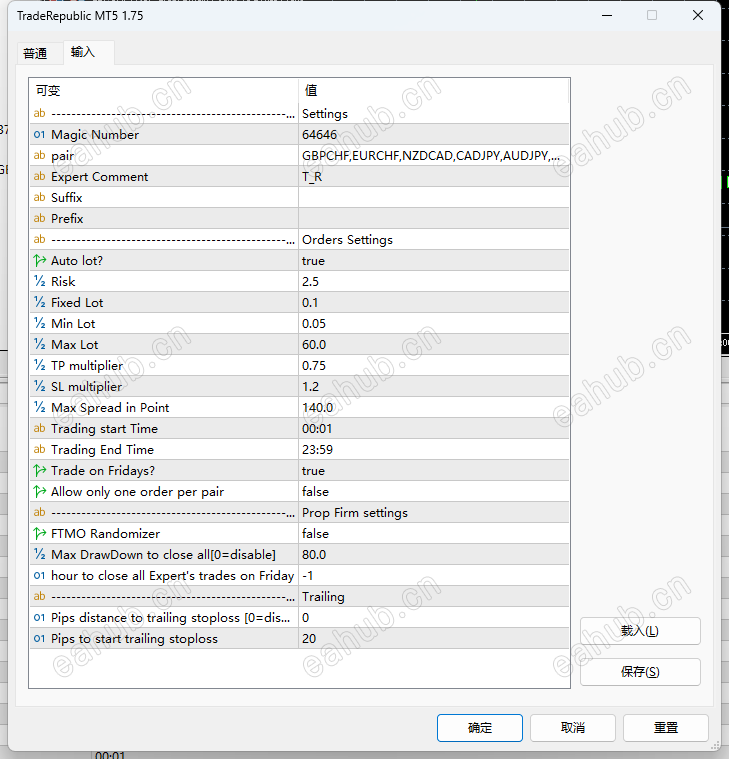This screenshot has width=729, height=759.
Task: Click the 重置 button
Action: pyautogui.click(x=666, y=728)
